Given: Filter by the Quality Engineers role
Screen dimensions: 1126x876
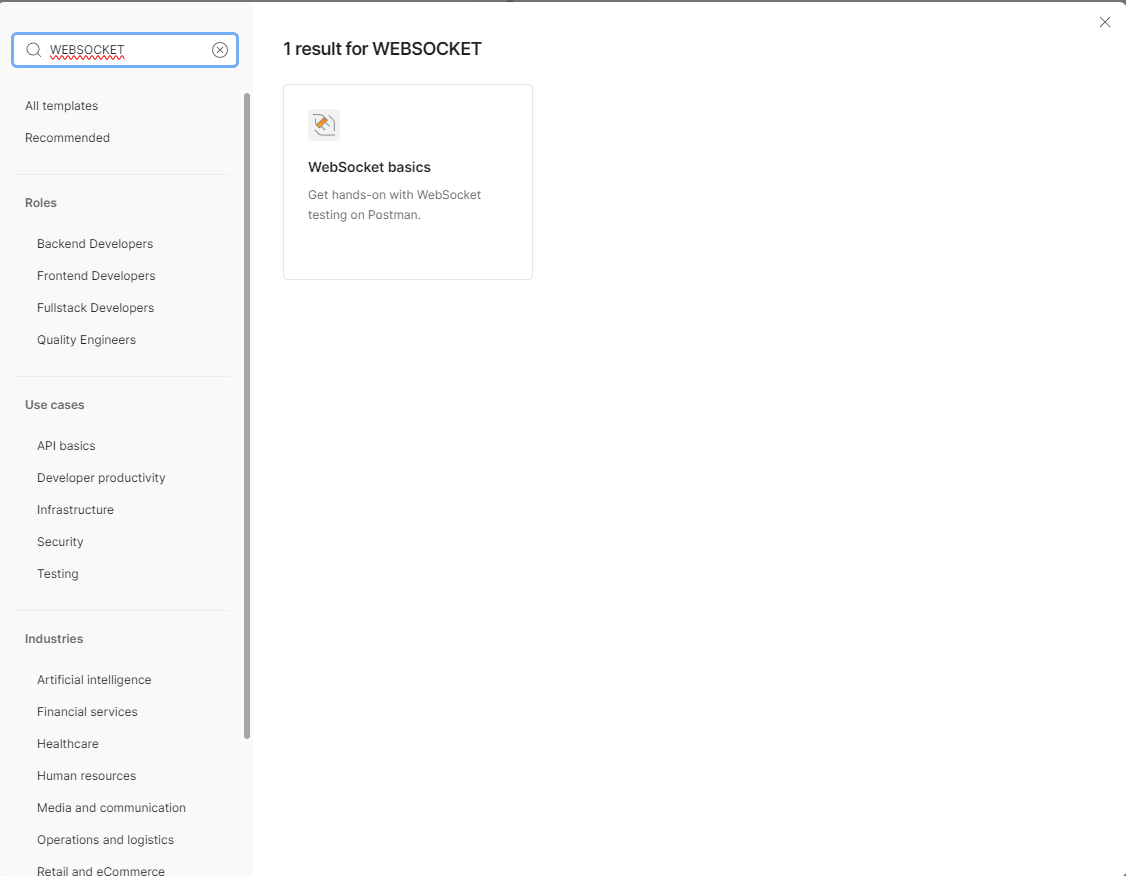Looking at the screenshot, I should coord(86,339).
